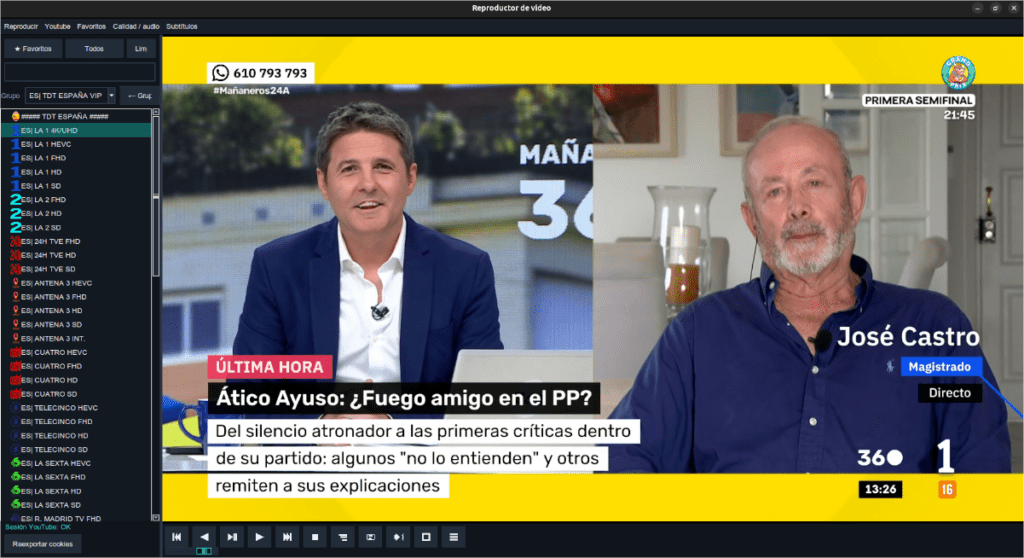
Task: Click the Grupo combo box arrow
Action: (112, 96)
